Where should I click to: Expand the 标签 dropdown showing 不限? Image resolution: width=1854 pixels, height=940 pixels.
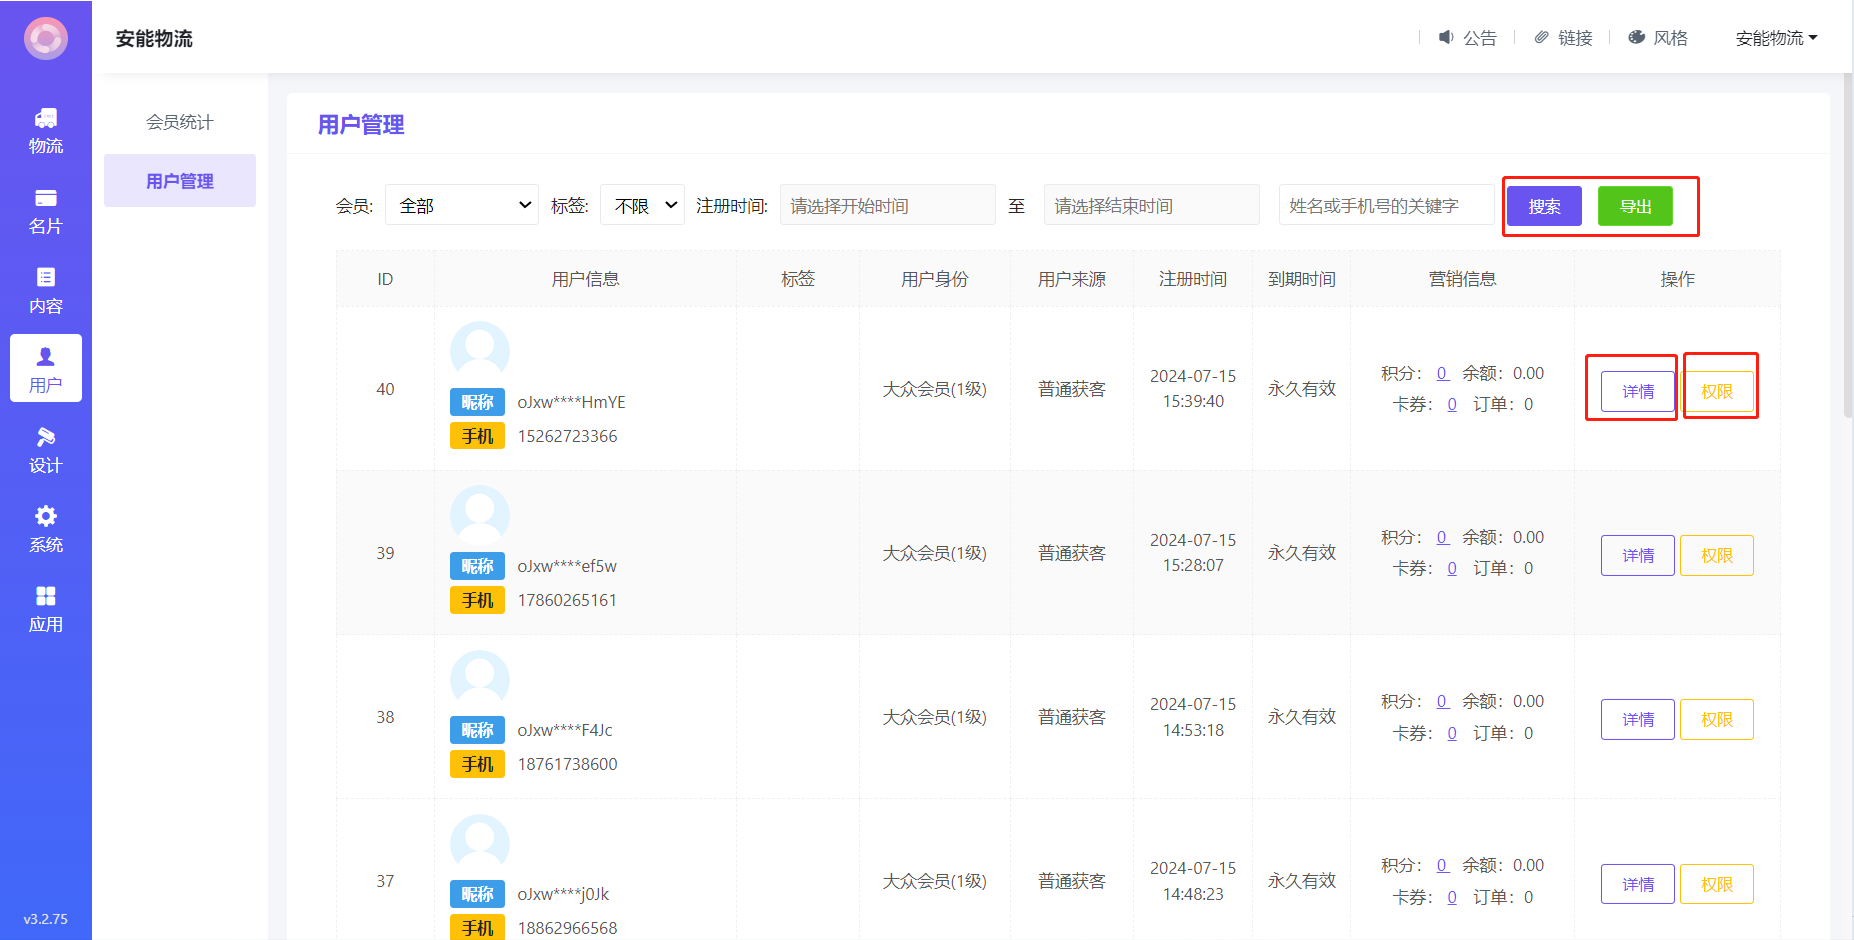click(642, 205)
